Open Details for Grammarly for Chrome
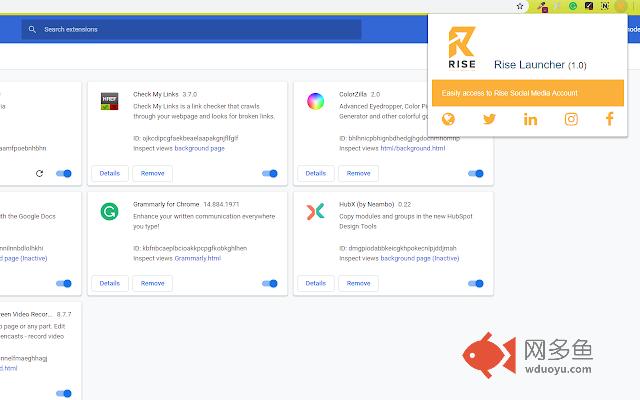This screenshot has width=640, height=400. pyautogui.click(x=110, y=283)
